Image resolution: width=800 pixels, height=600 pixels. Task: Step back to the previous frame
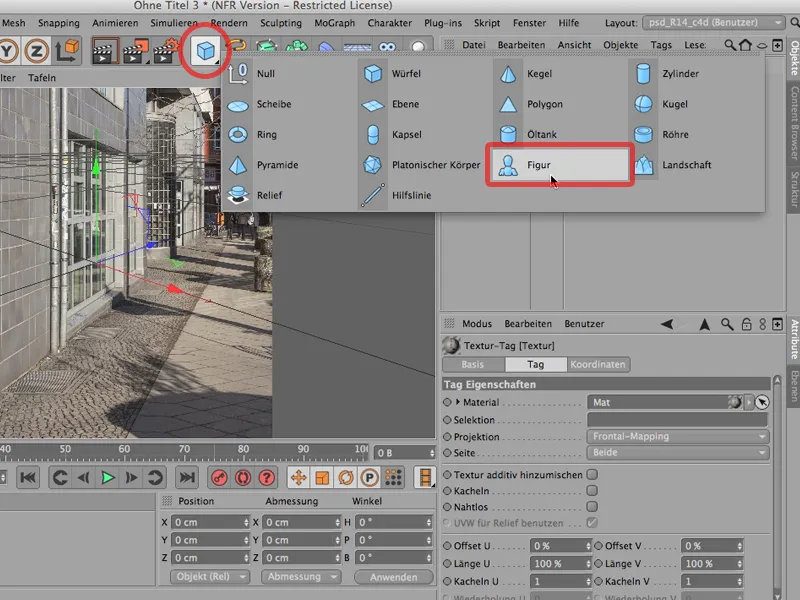click(x=84, y=478)
